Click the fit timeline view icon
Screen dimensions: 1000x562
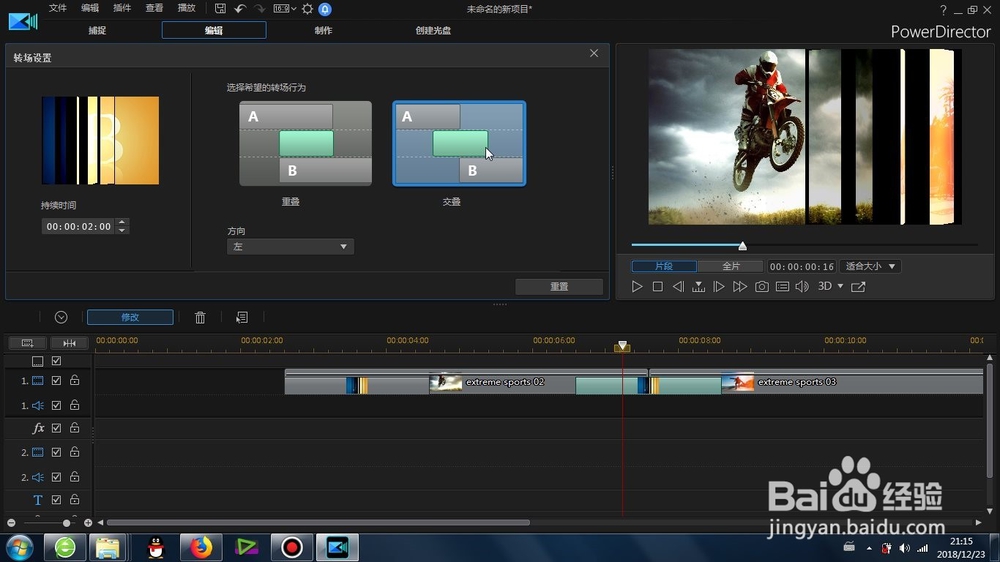[x=69, y=343]
